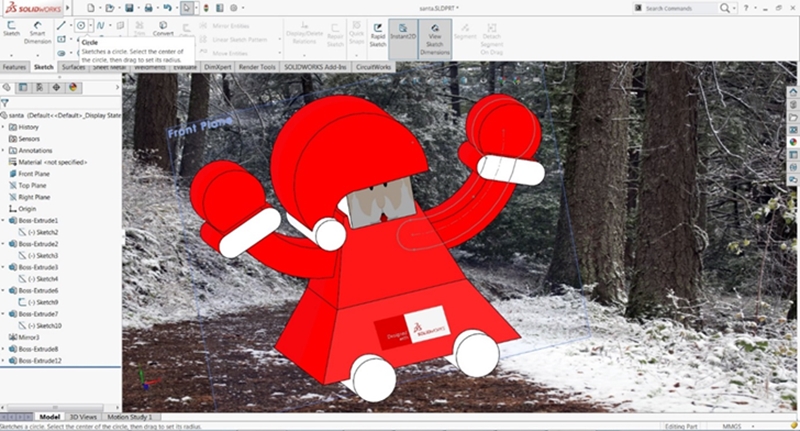
Task: Open the CircuitWorks tab
Action: [x=373, y=67]
